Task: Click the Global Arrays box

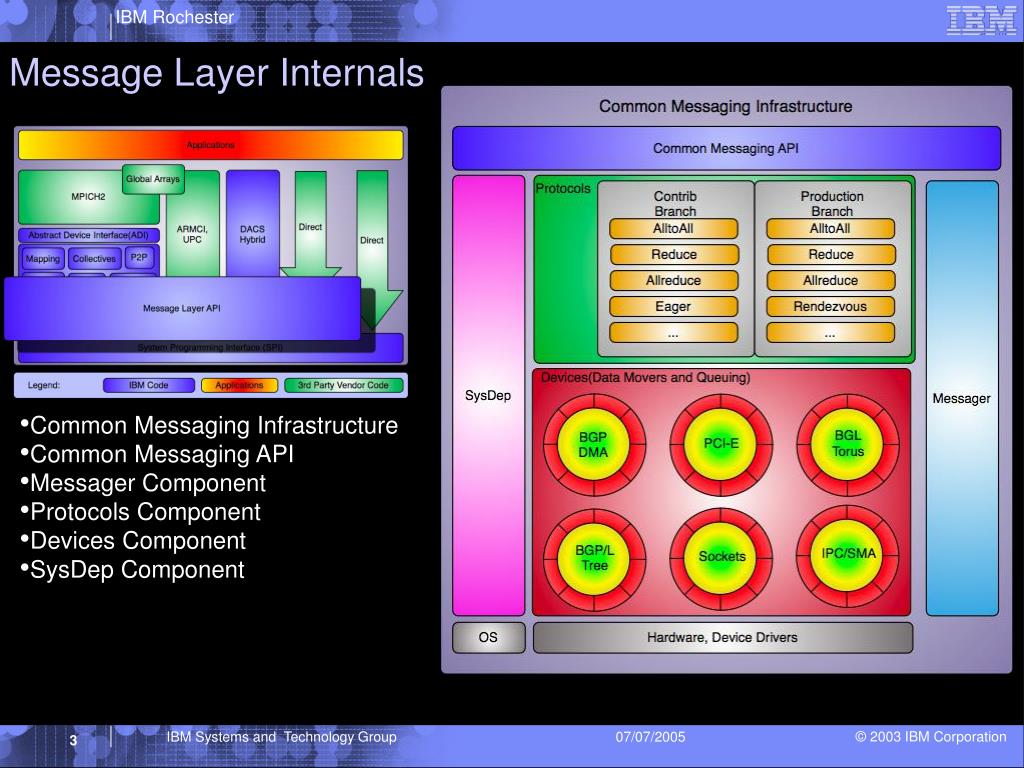Action: [x=153, y=179]
